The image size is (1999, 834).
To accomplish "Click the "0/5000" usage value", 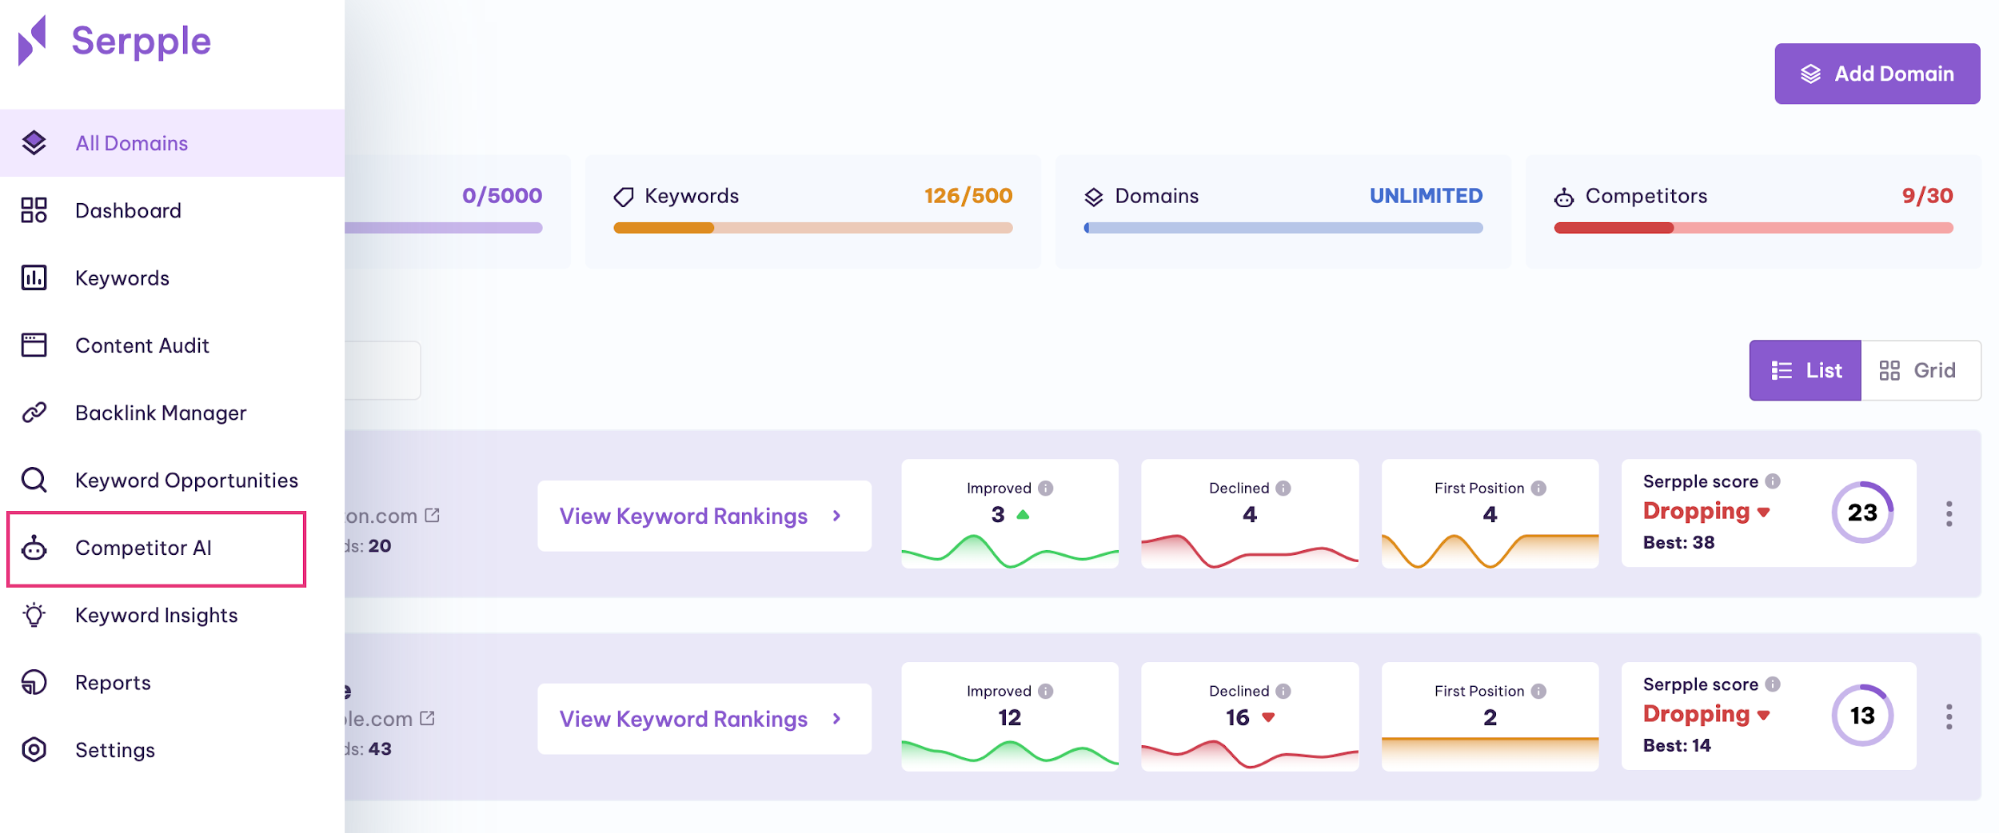I will click(502, 196).
